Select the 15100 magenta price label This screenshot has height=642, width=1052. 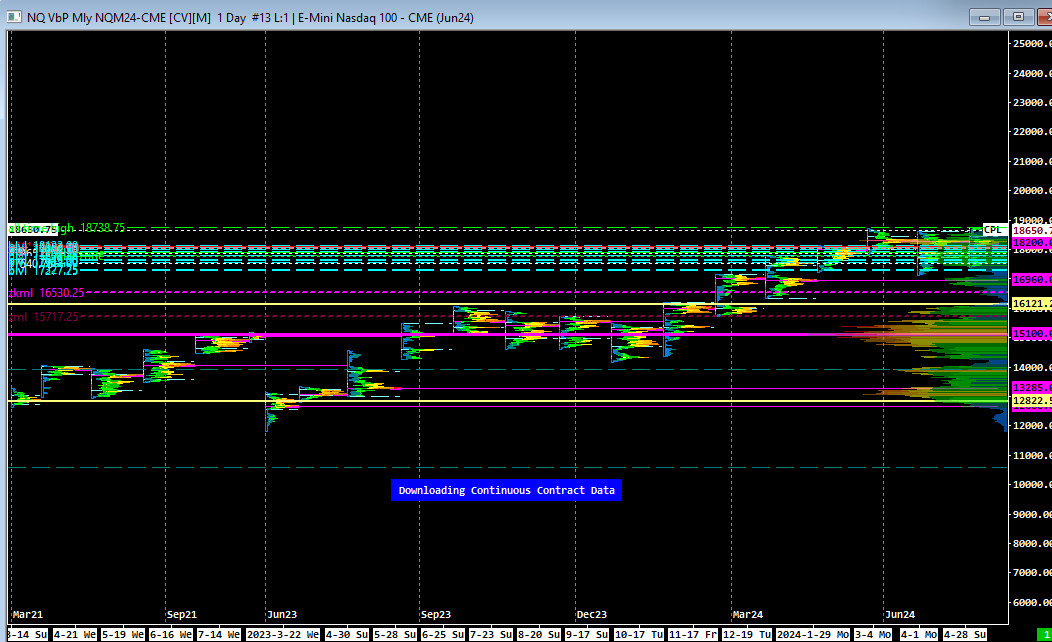pyautogui.click(x=1031, y=333)
